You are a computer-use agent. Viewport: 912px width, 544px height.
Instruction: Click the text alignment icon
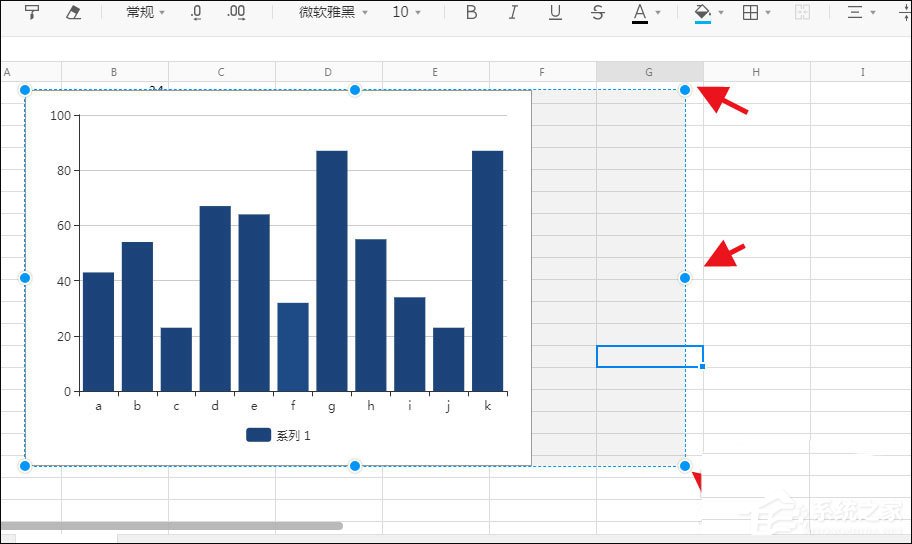[x=854, y=12]
